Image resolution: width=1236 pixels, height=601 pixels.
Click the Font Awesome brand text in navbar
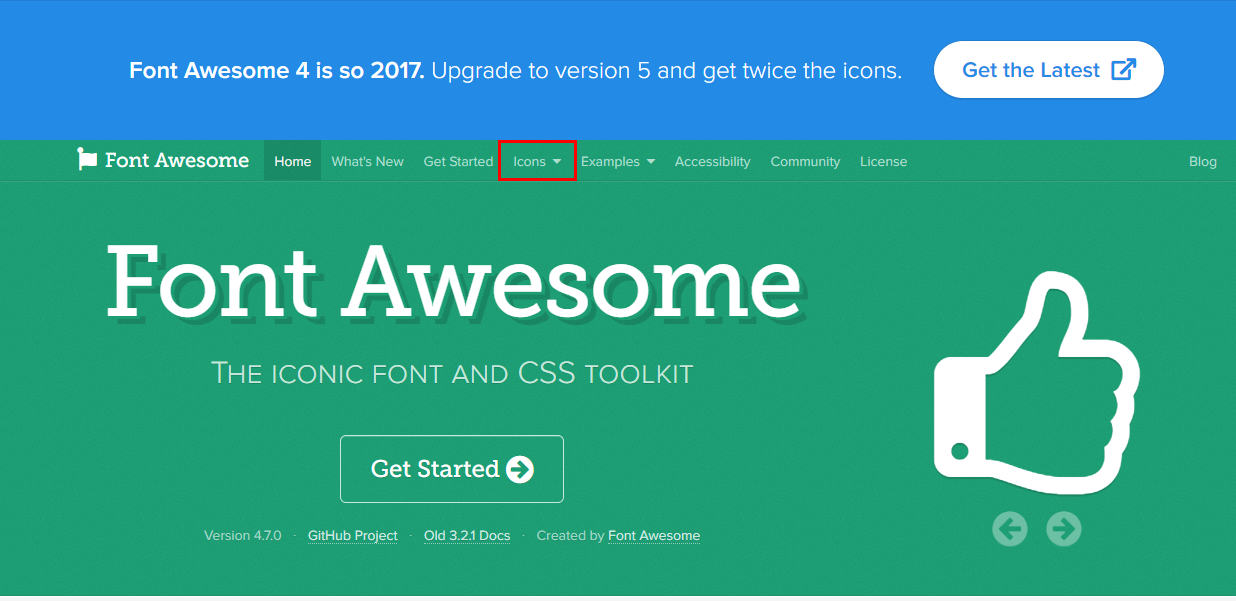click(177, 160)
